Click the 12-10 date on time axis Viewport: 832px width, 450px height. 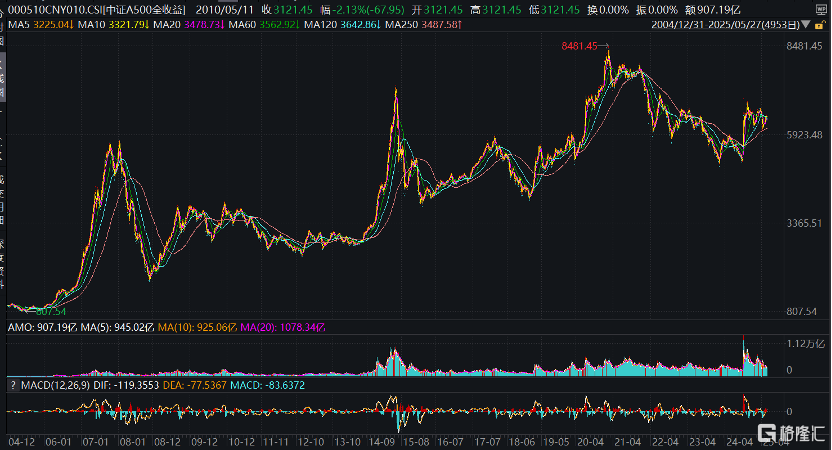[x=310, y=442]
